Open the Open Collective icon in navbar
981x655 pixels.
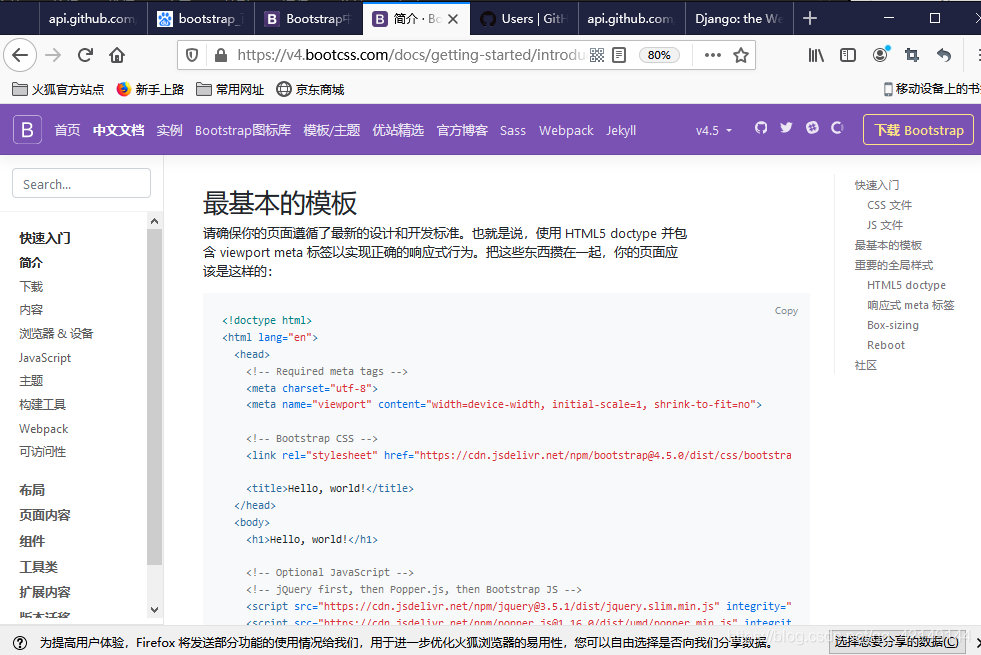coord(837,128)
